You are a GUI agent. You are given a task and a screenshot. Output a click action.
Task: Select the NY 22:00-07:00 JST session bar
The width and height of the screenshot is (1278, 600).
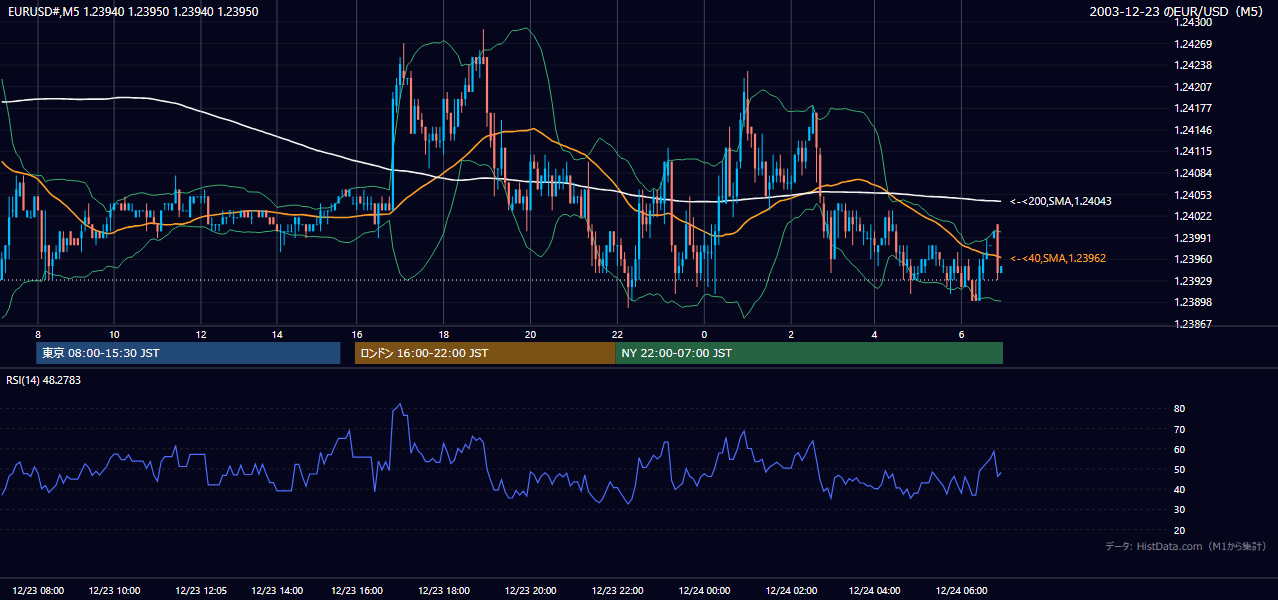[x=809, y=353]
